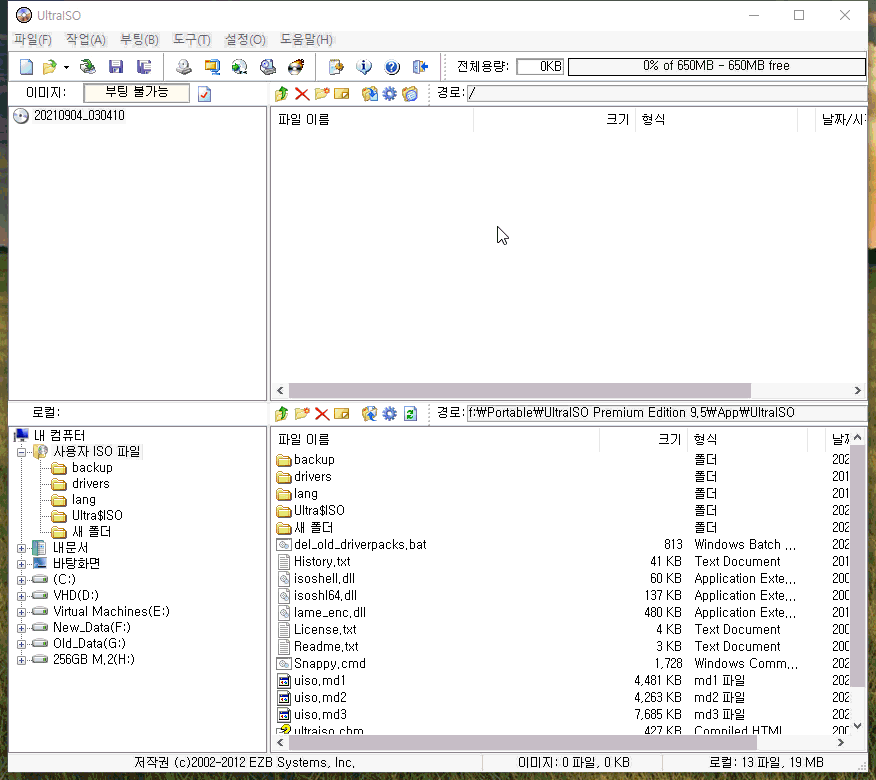The width and height of the screenshot is (876, 780).
Task: Click the Mount to Virtual Drive icon
Action: (268, 67)
